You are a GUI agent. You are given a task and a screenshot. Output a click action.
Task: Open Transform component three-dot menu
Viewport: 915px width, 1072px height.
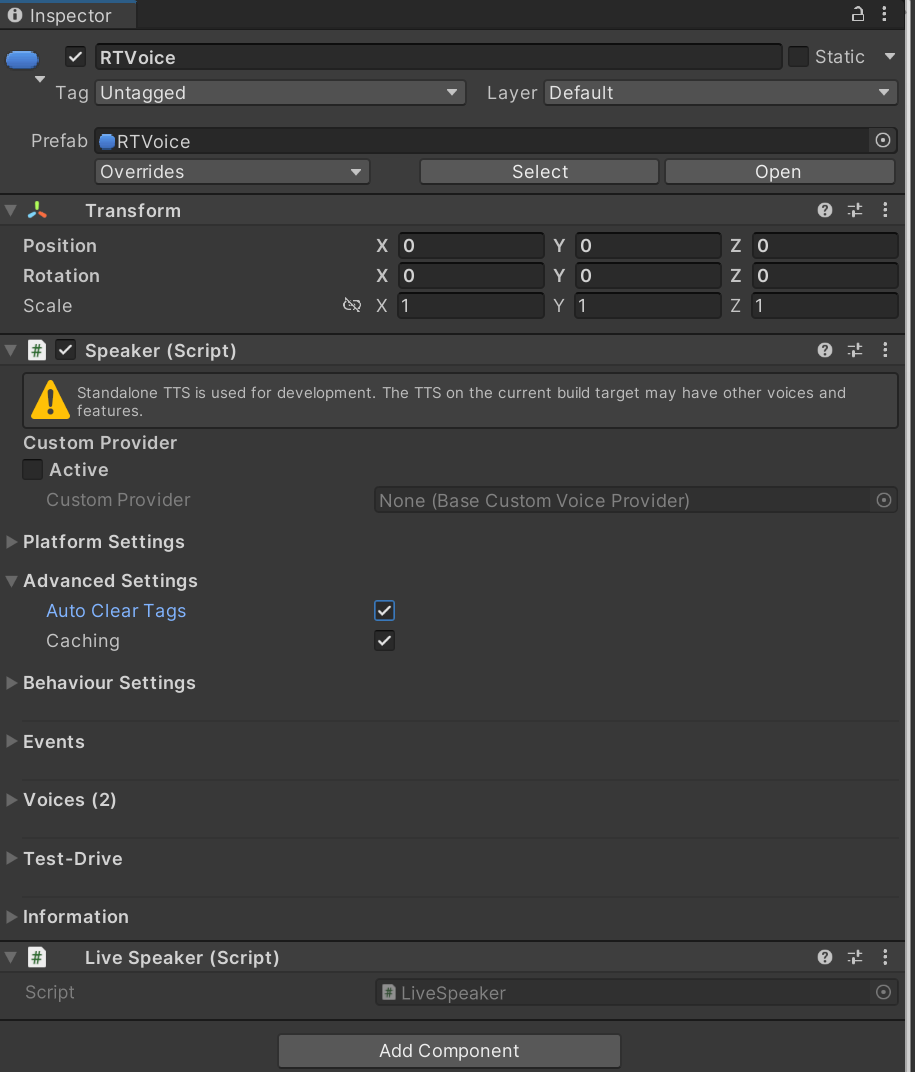pos(885,210)
